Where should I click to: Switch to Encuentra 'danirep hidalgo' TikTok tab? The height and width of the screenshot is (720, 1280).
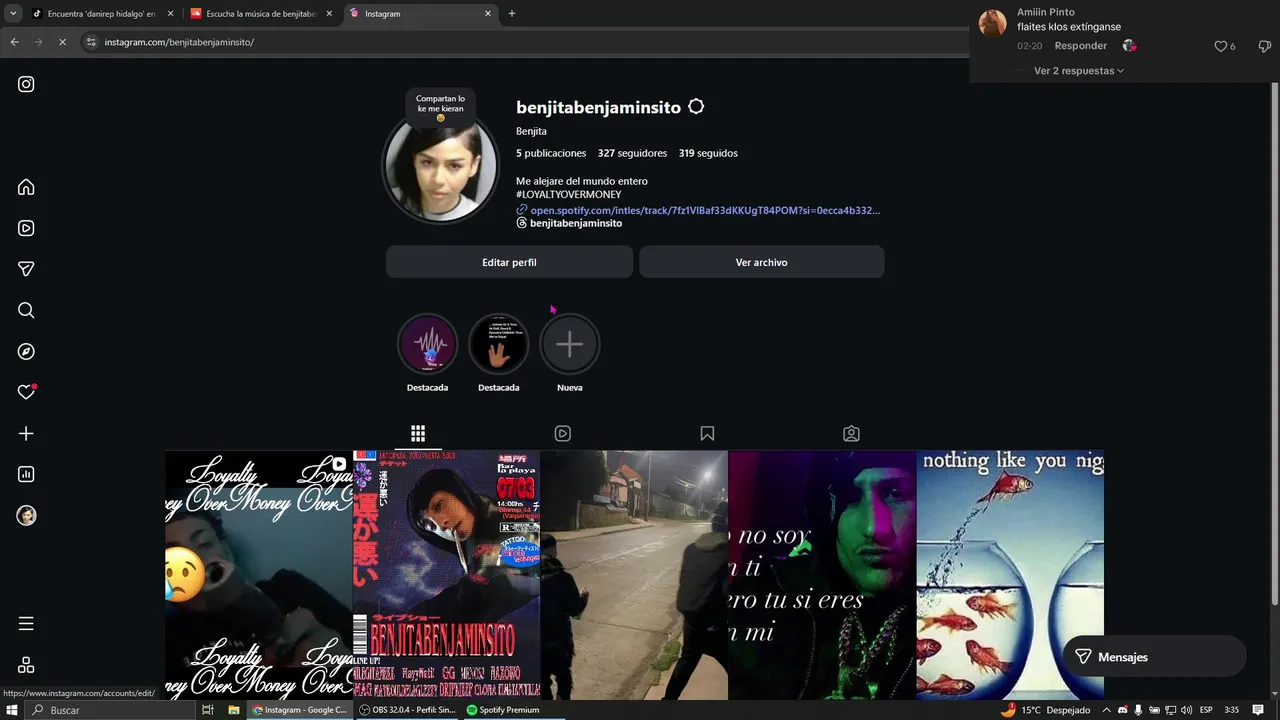[102, 14]
